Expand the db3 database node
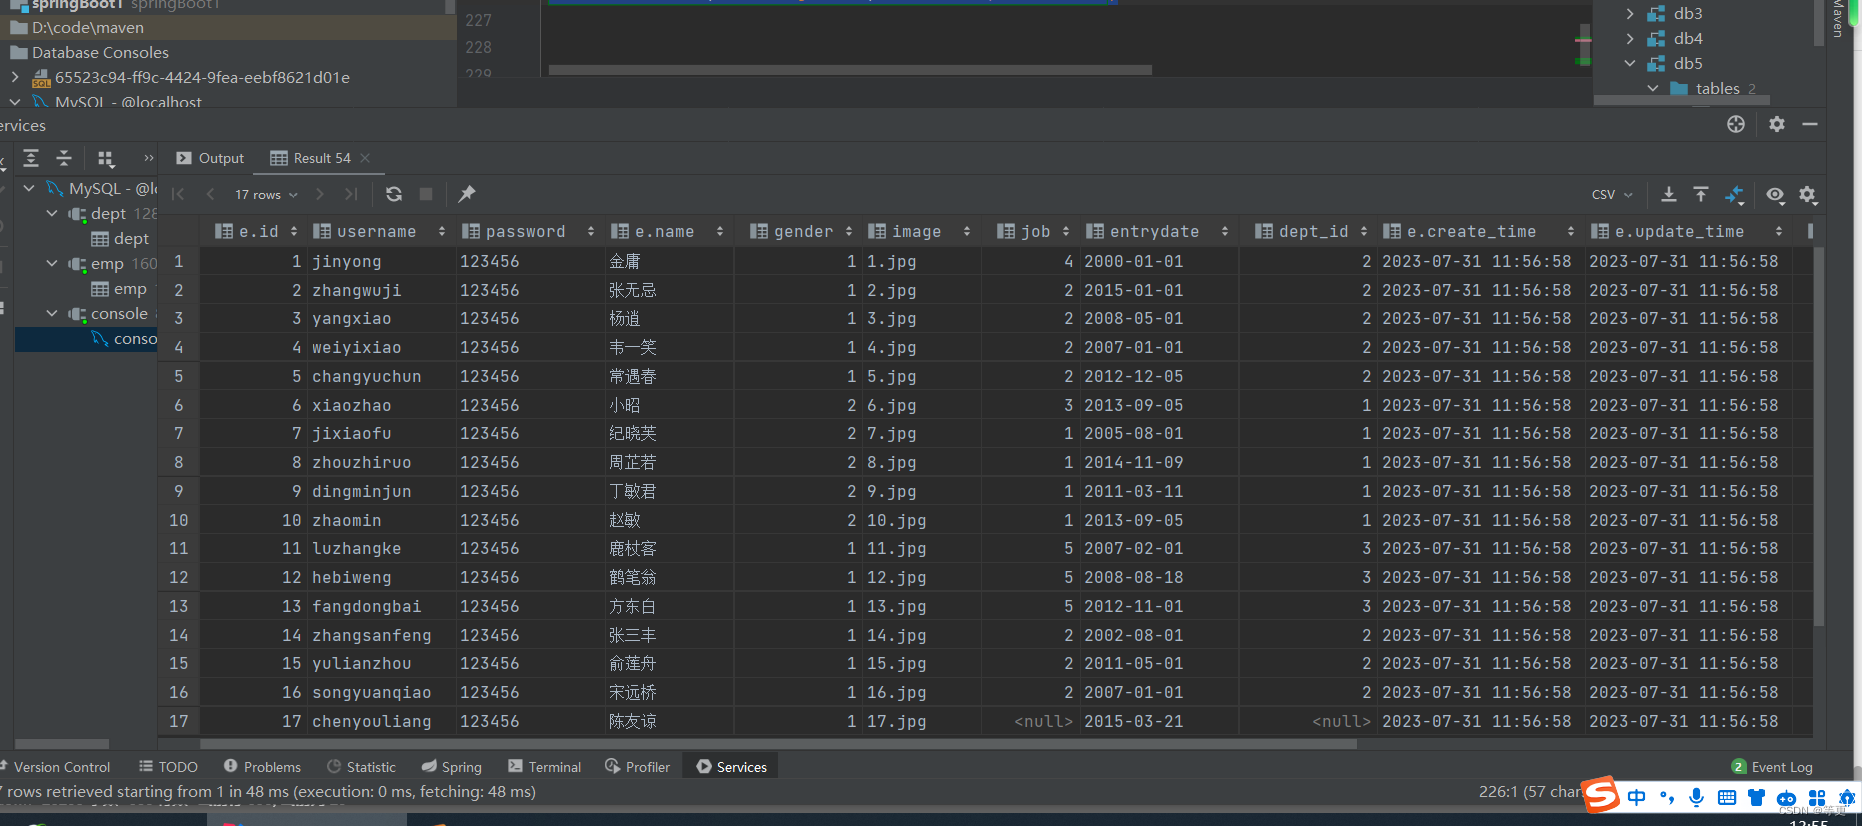Image resolution: width=1862 pixels, height=826 pixels. click(1630, 13)
